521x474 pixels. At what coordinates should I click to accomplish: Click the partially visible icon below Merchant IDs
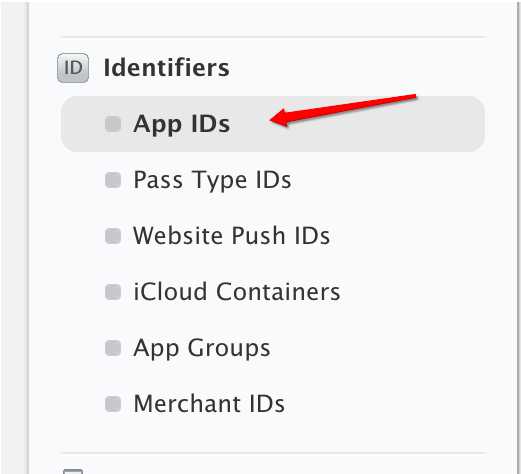click(x=73, y=471)
